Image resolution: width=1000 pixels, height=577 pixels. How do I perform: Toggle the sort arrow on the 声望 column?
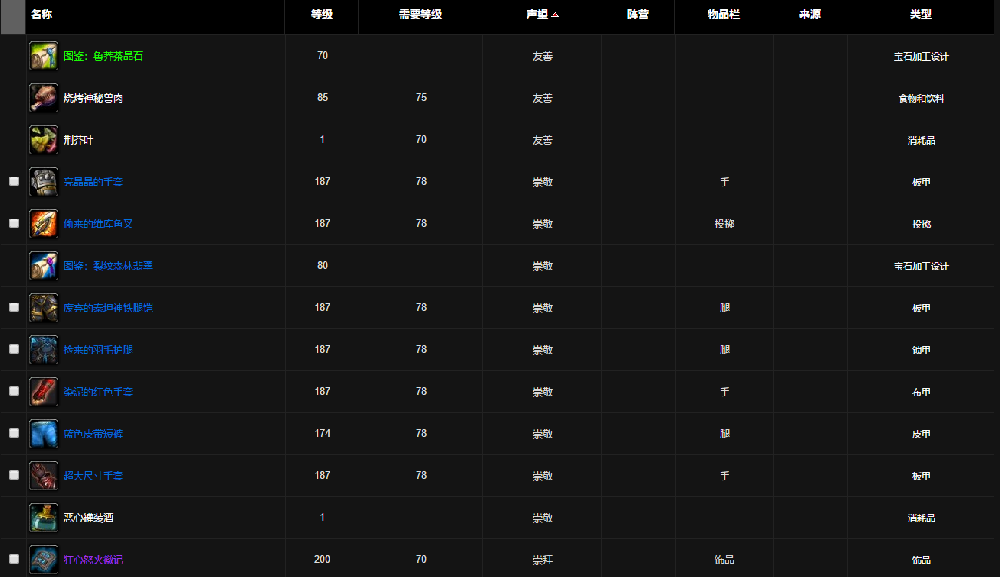pos(556,15)
